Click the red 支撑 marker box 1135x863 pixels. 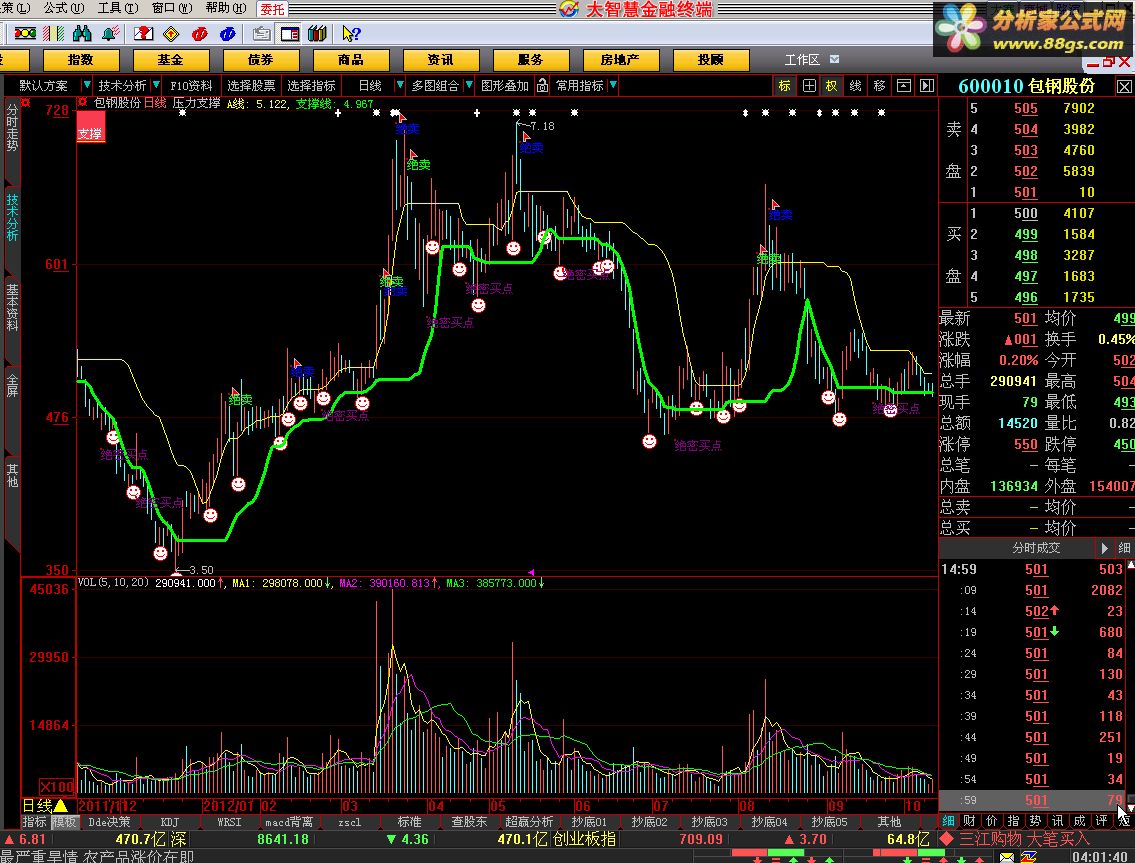90,127
